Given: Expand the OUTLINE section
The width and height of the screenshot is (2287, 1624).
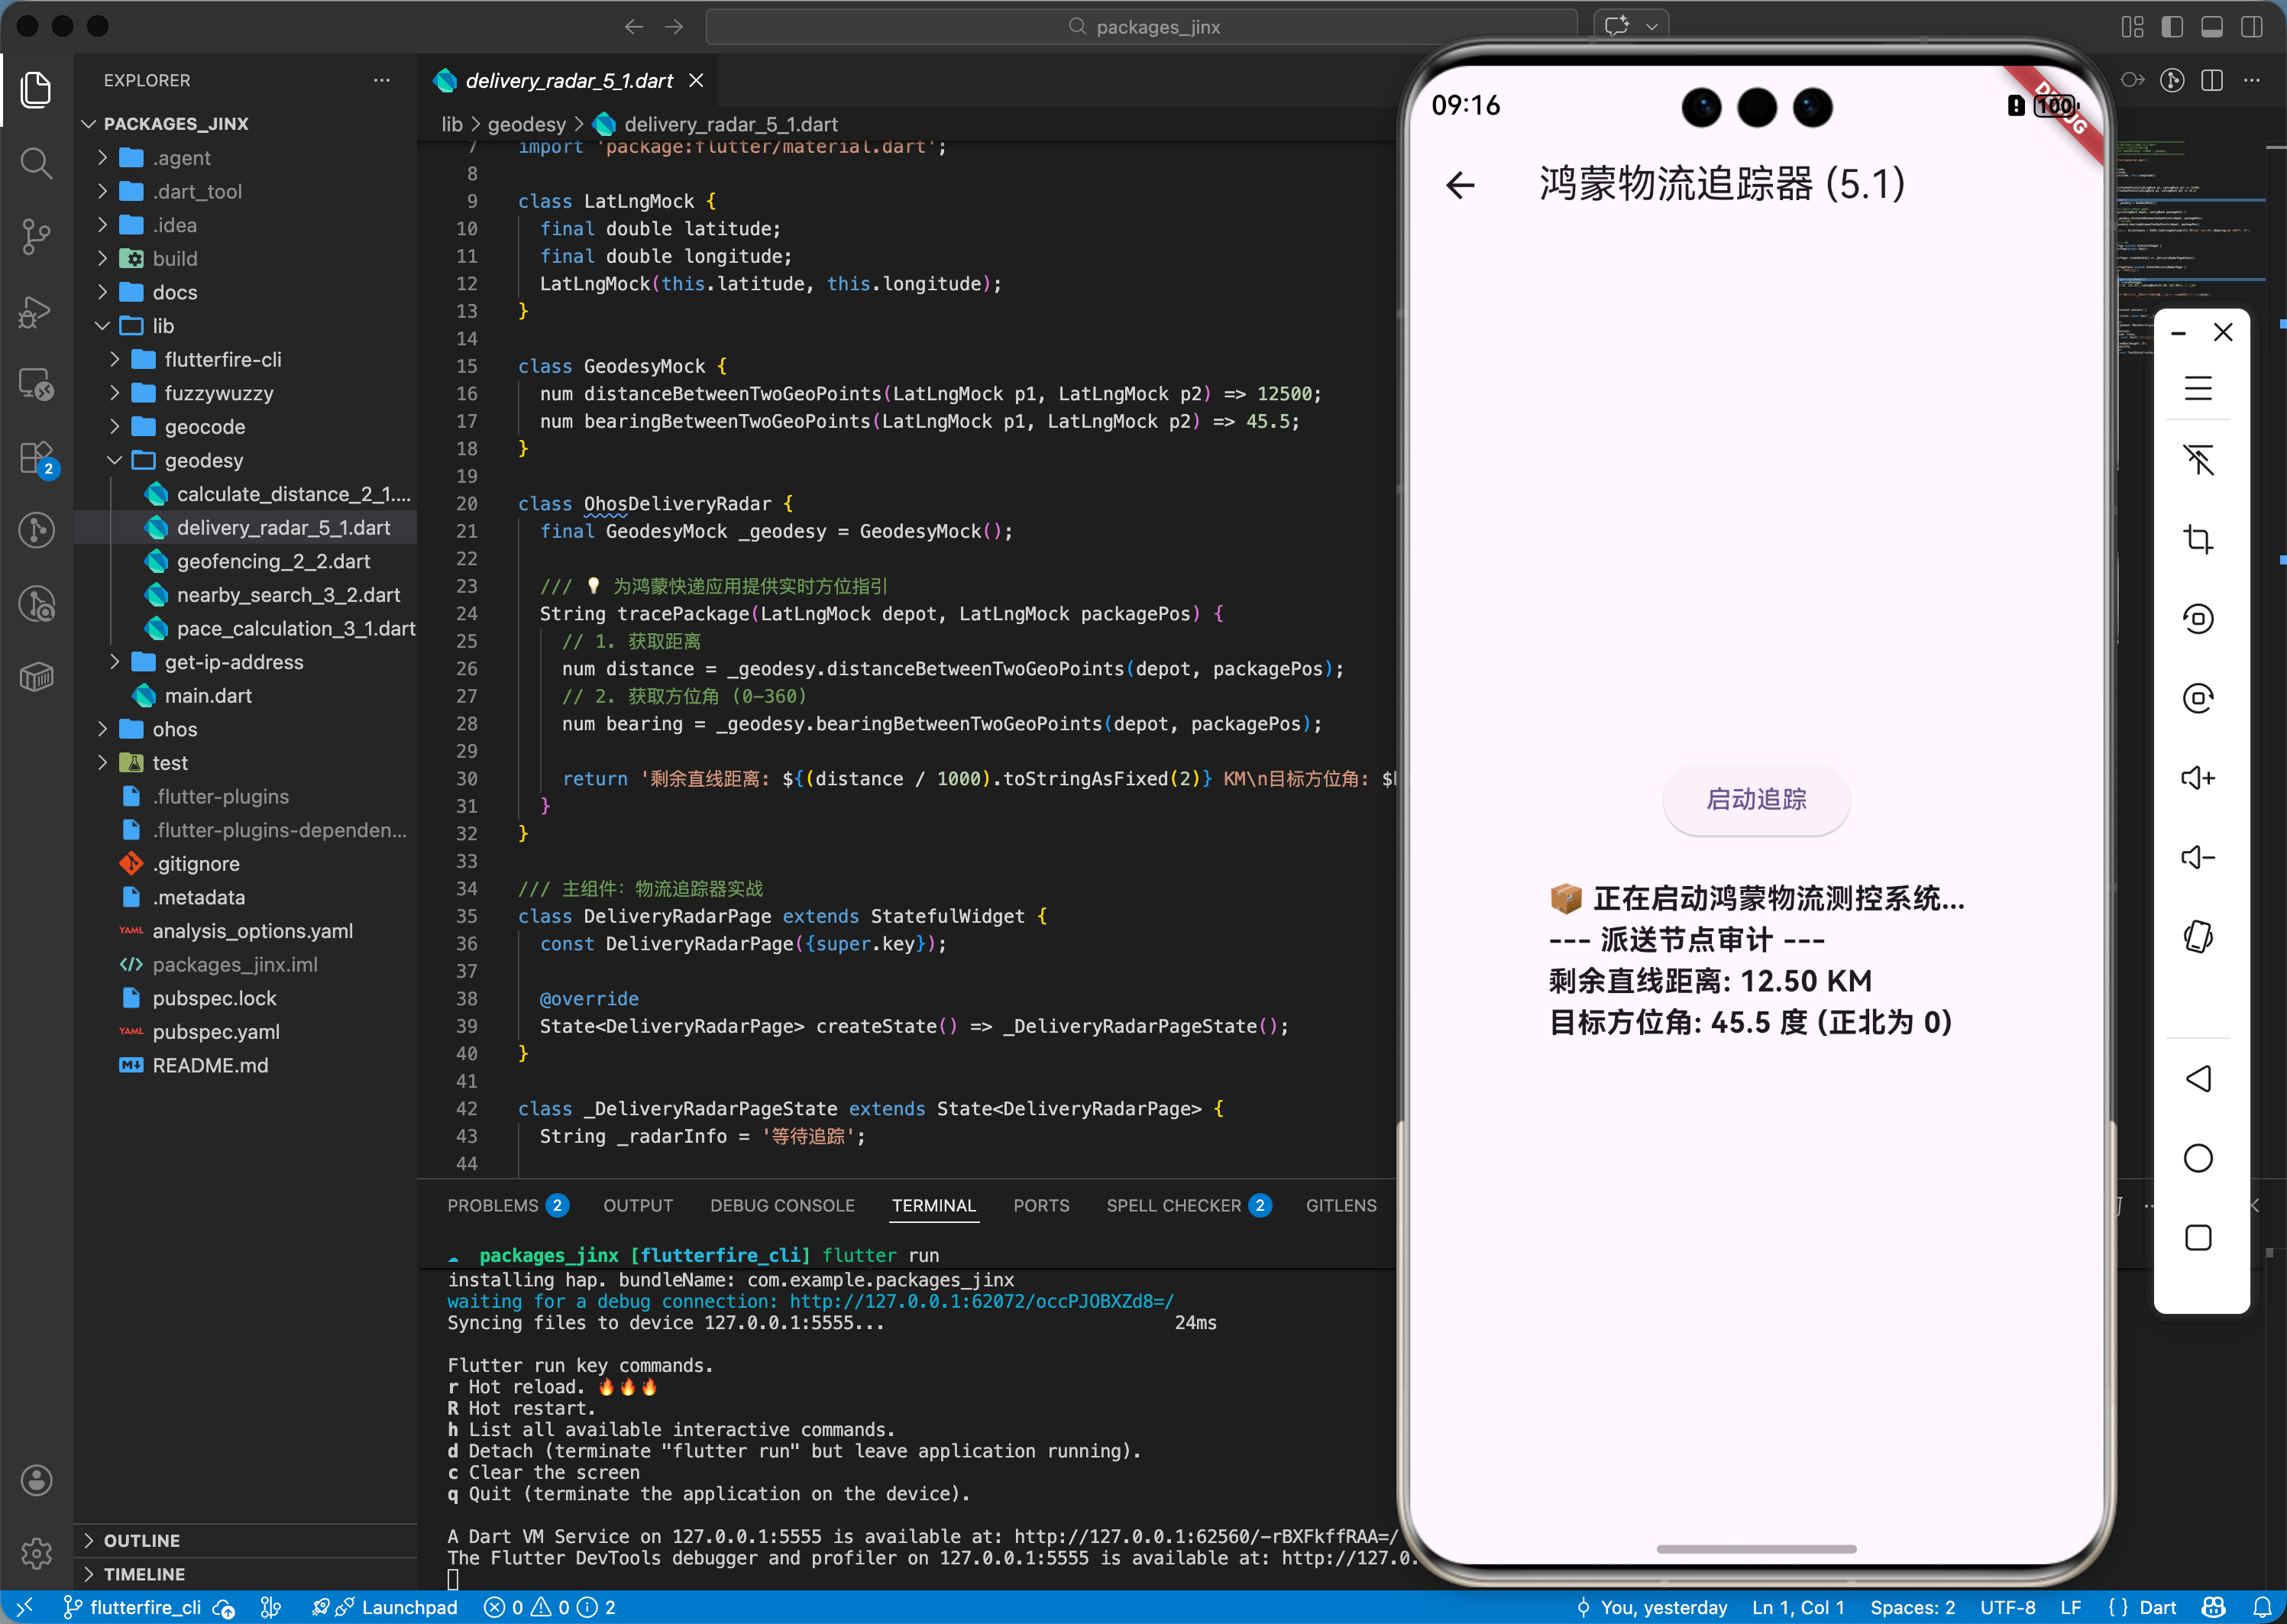Looking at the screenshot, I should [x=141, y=1540].
